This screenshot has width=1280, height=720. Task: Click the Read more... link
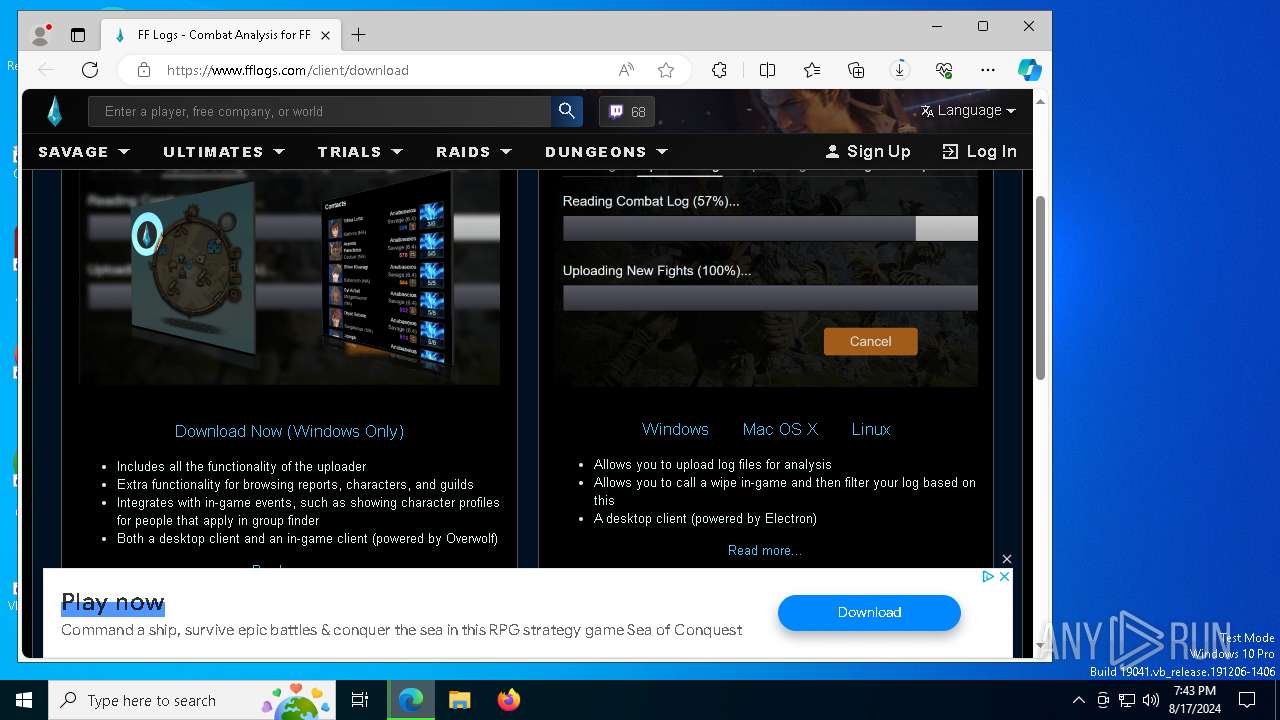pos(765,550)
